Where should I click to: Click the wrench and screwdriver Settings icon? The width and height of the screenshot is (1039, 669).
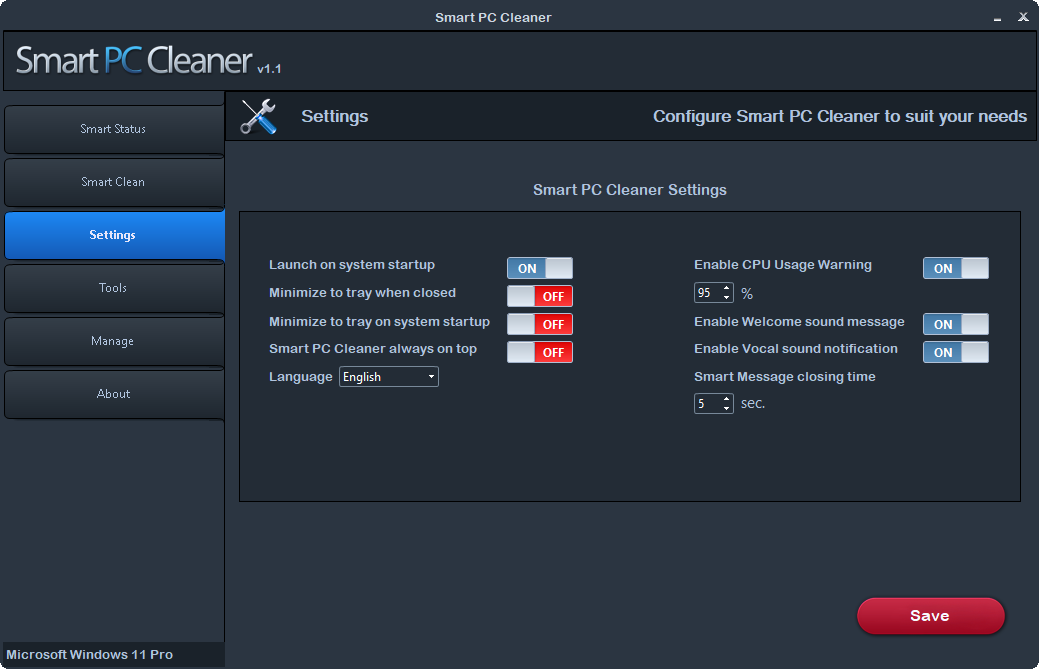258,116
